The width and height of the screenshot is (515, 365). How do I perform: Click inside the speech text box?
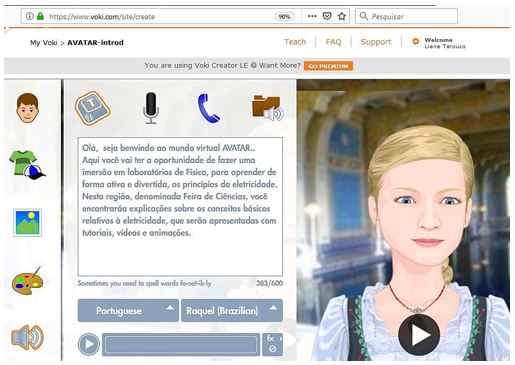pos(180,206)
